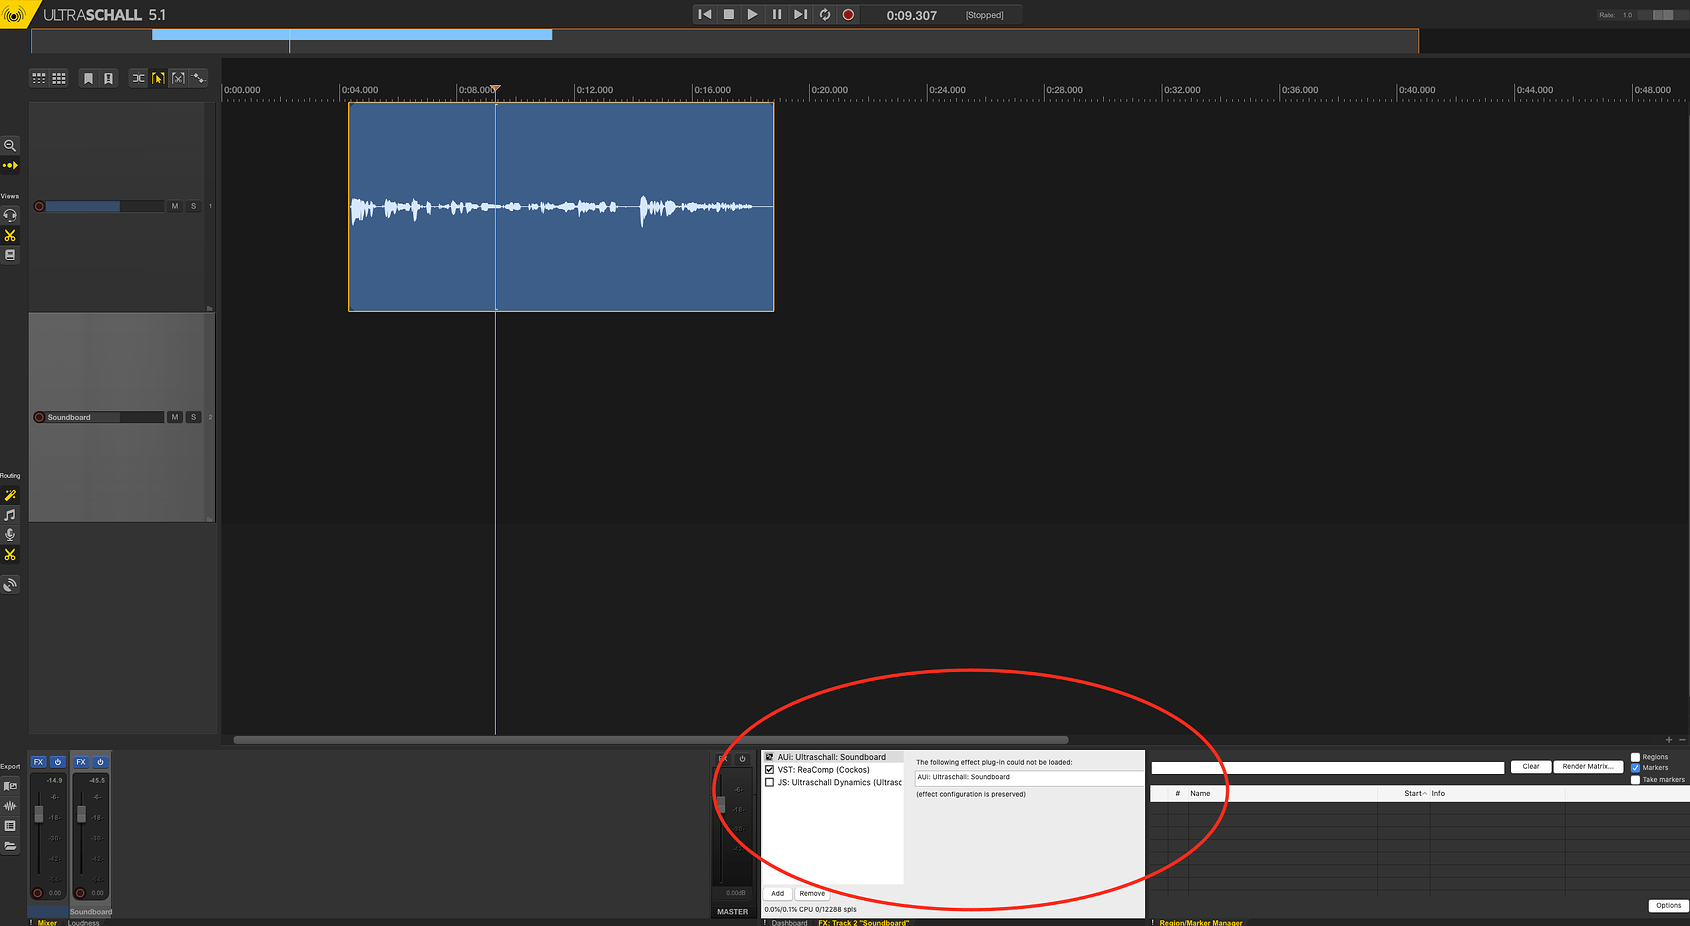1690x926 pixels.
Task: Arm record on the Soundboard track
Action: (39, 417)
